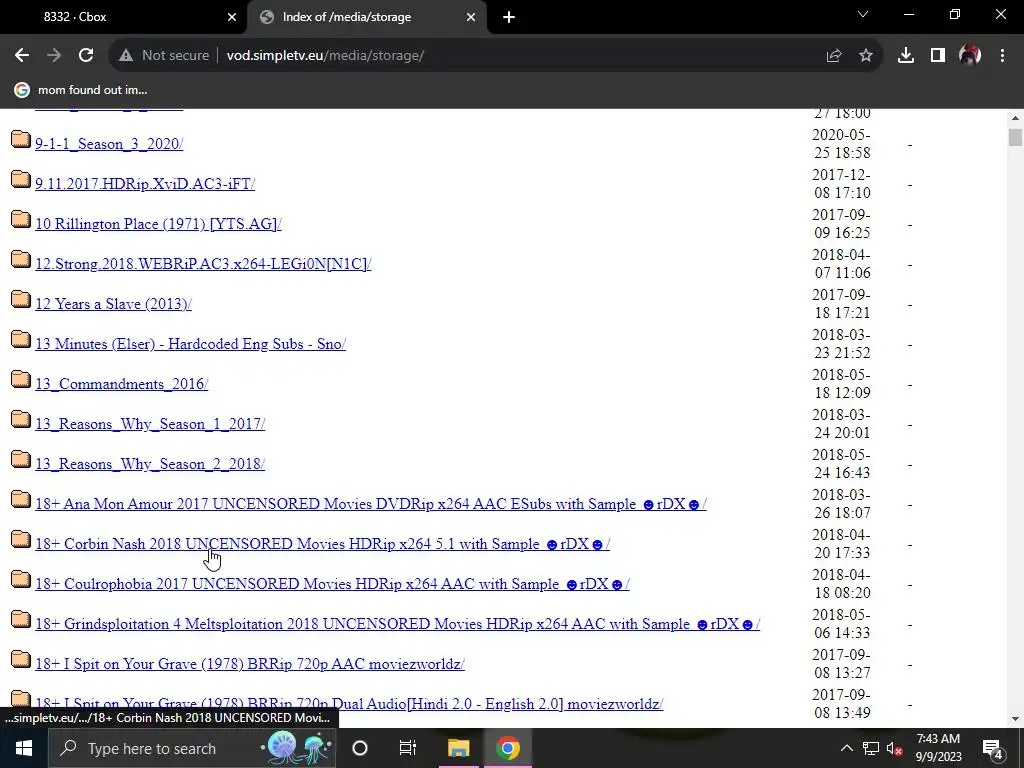This screenshot has width=1024, height=768.
Task: Click folder icon beside Ana Mon Amour
Action: tap(21, 500)
